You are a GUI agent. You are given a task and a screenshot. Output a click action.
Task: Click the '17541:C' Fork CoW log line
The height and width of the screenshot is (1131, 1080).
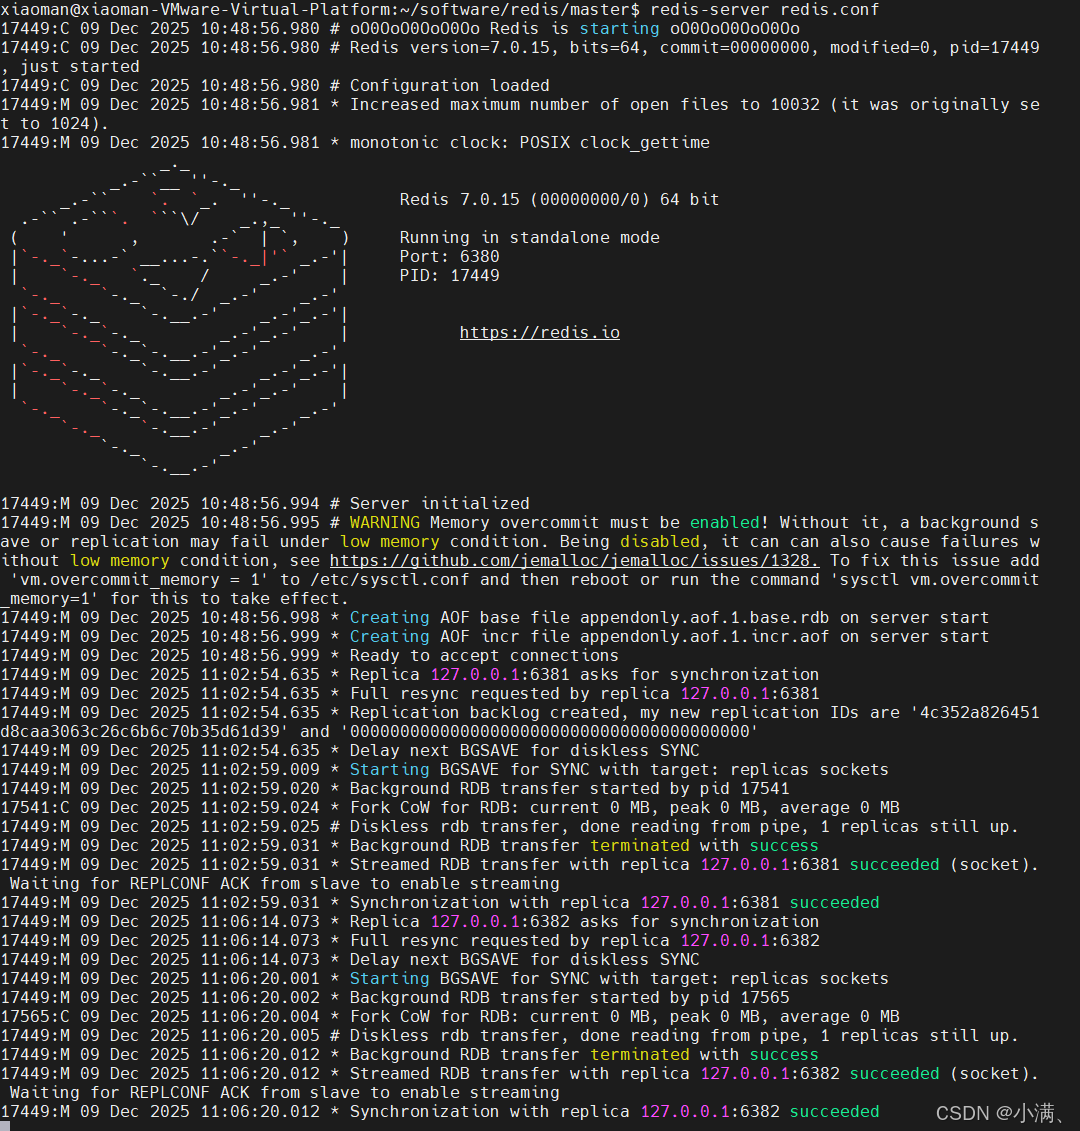[450, 807]
